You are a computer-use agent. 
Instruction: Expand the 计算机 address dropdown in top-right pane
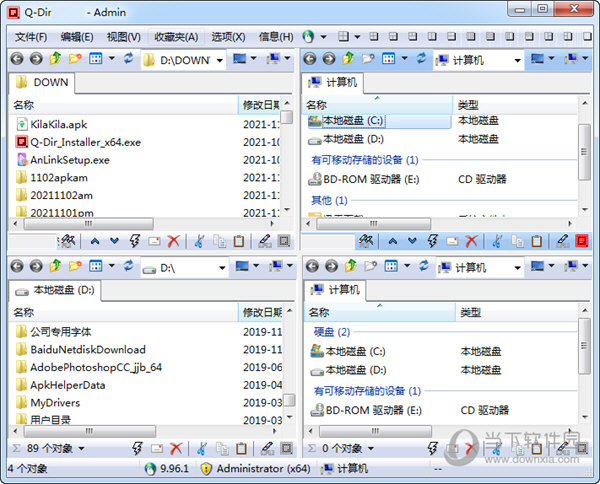517,60
